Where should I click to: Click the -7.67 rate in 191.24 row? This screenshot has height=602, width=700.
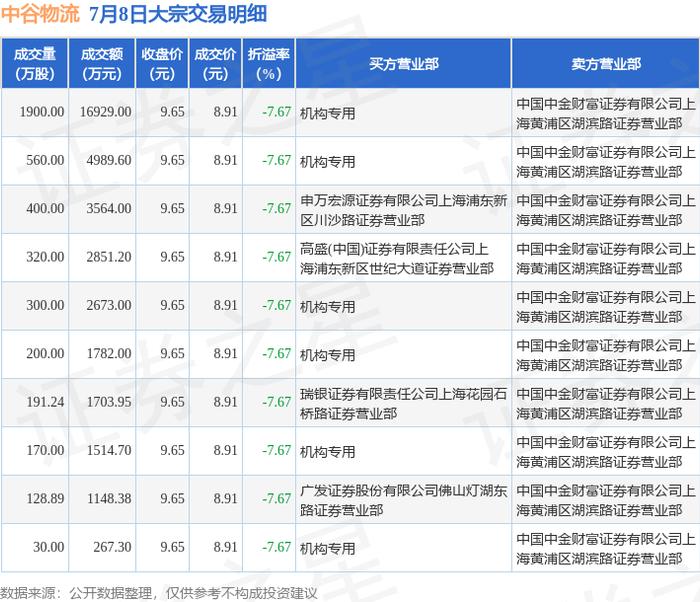[276, 402]
